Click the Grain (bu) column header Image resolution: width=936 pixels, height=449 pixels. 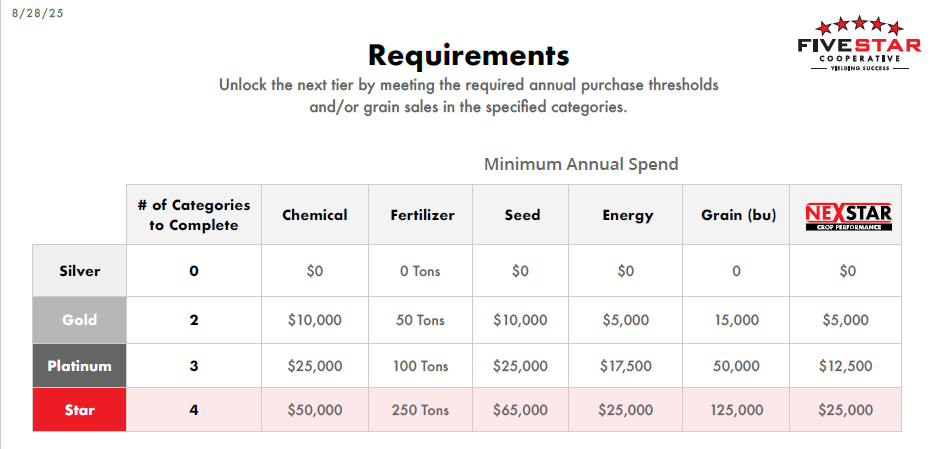tap(738, 214)
